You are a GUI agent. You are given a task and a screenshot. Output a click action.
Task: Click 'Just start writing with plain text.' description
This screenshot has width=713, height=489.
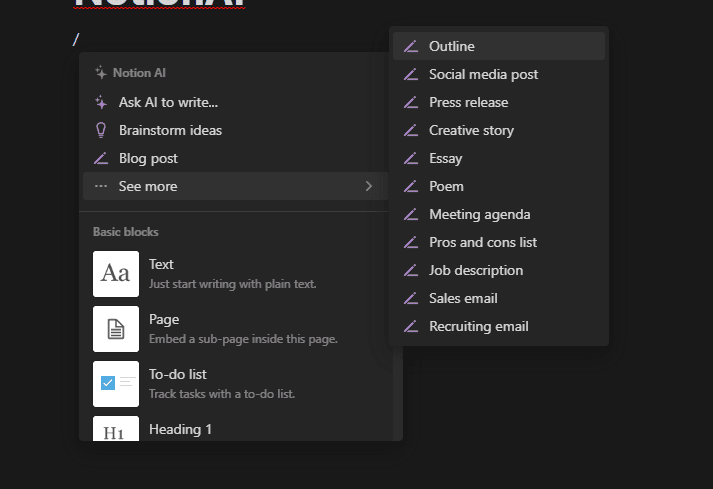[232, 284]
